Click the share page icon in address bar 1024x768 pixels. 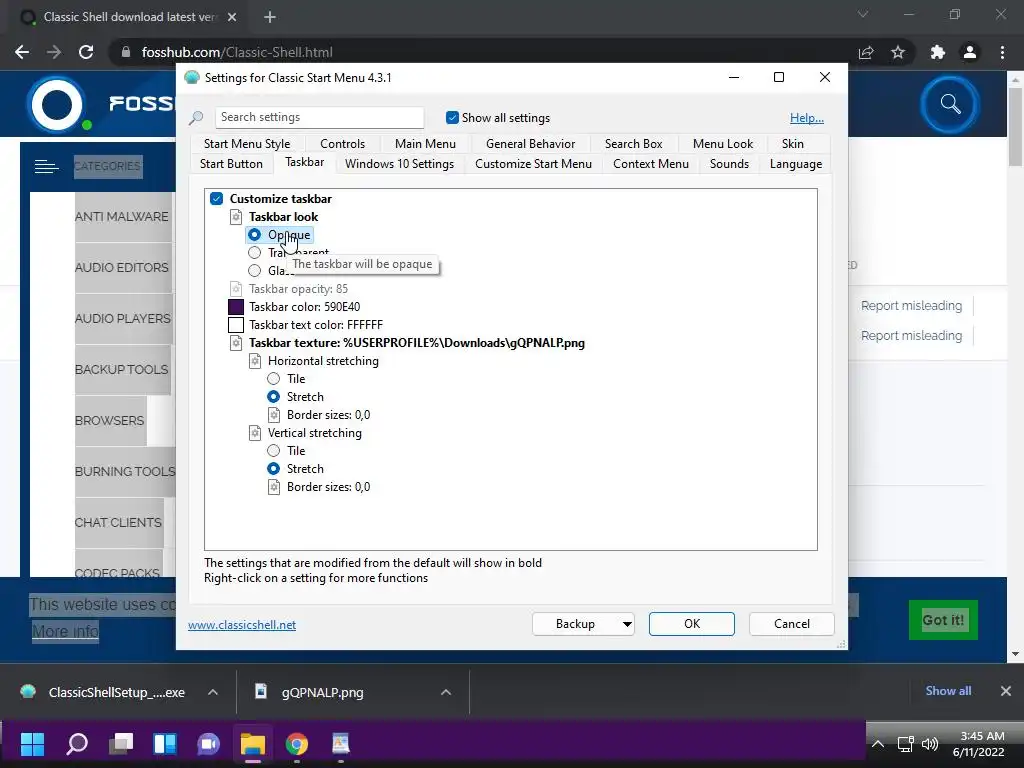pos(866,52)
